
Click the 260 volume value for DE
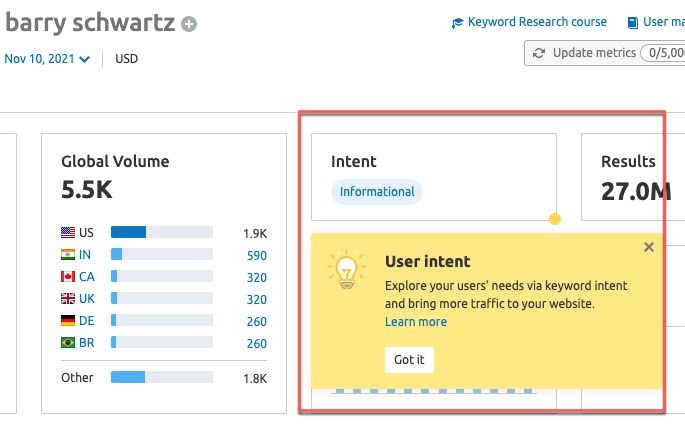(x=257, y=322)
